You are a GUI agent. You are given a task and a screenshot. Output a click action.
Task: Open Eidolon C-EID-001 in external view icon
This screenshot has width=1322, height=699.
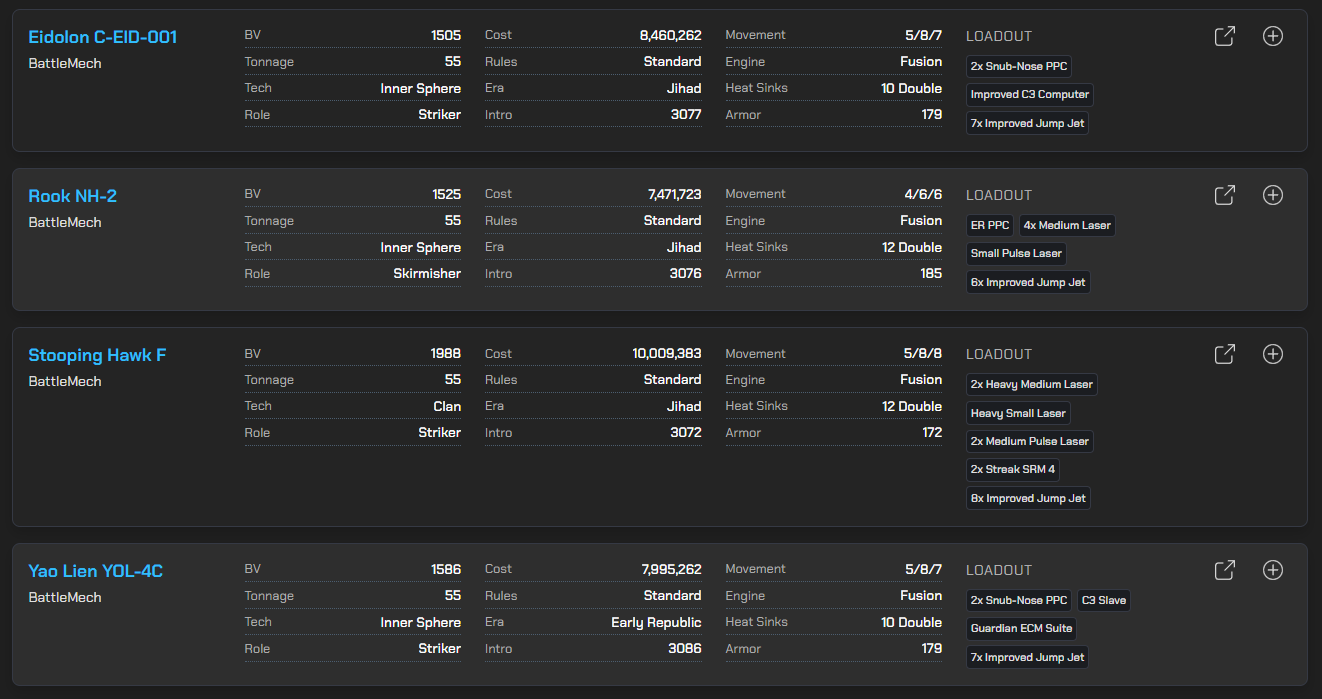click(1224, 36)
